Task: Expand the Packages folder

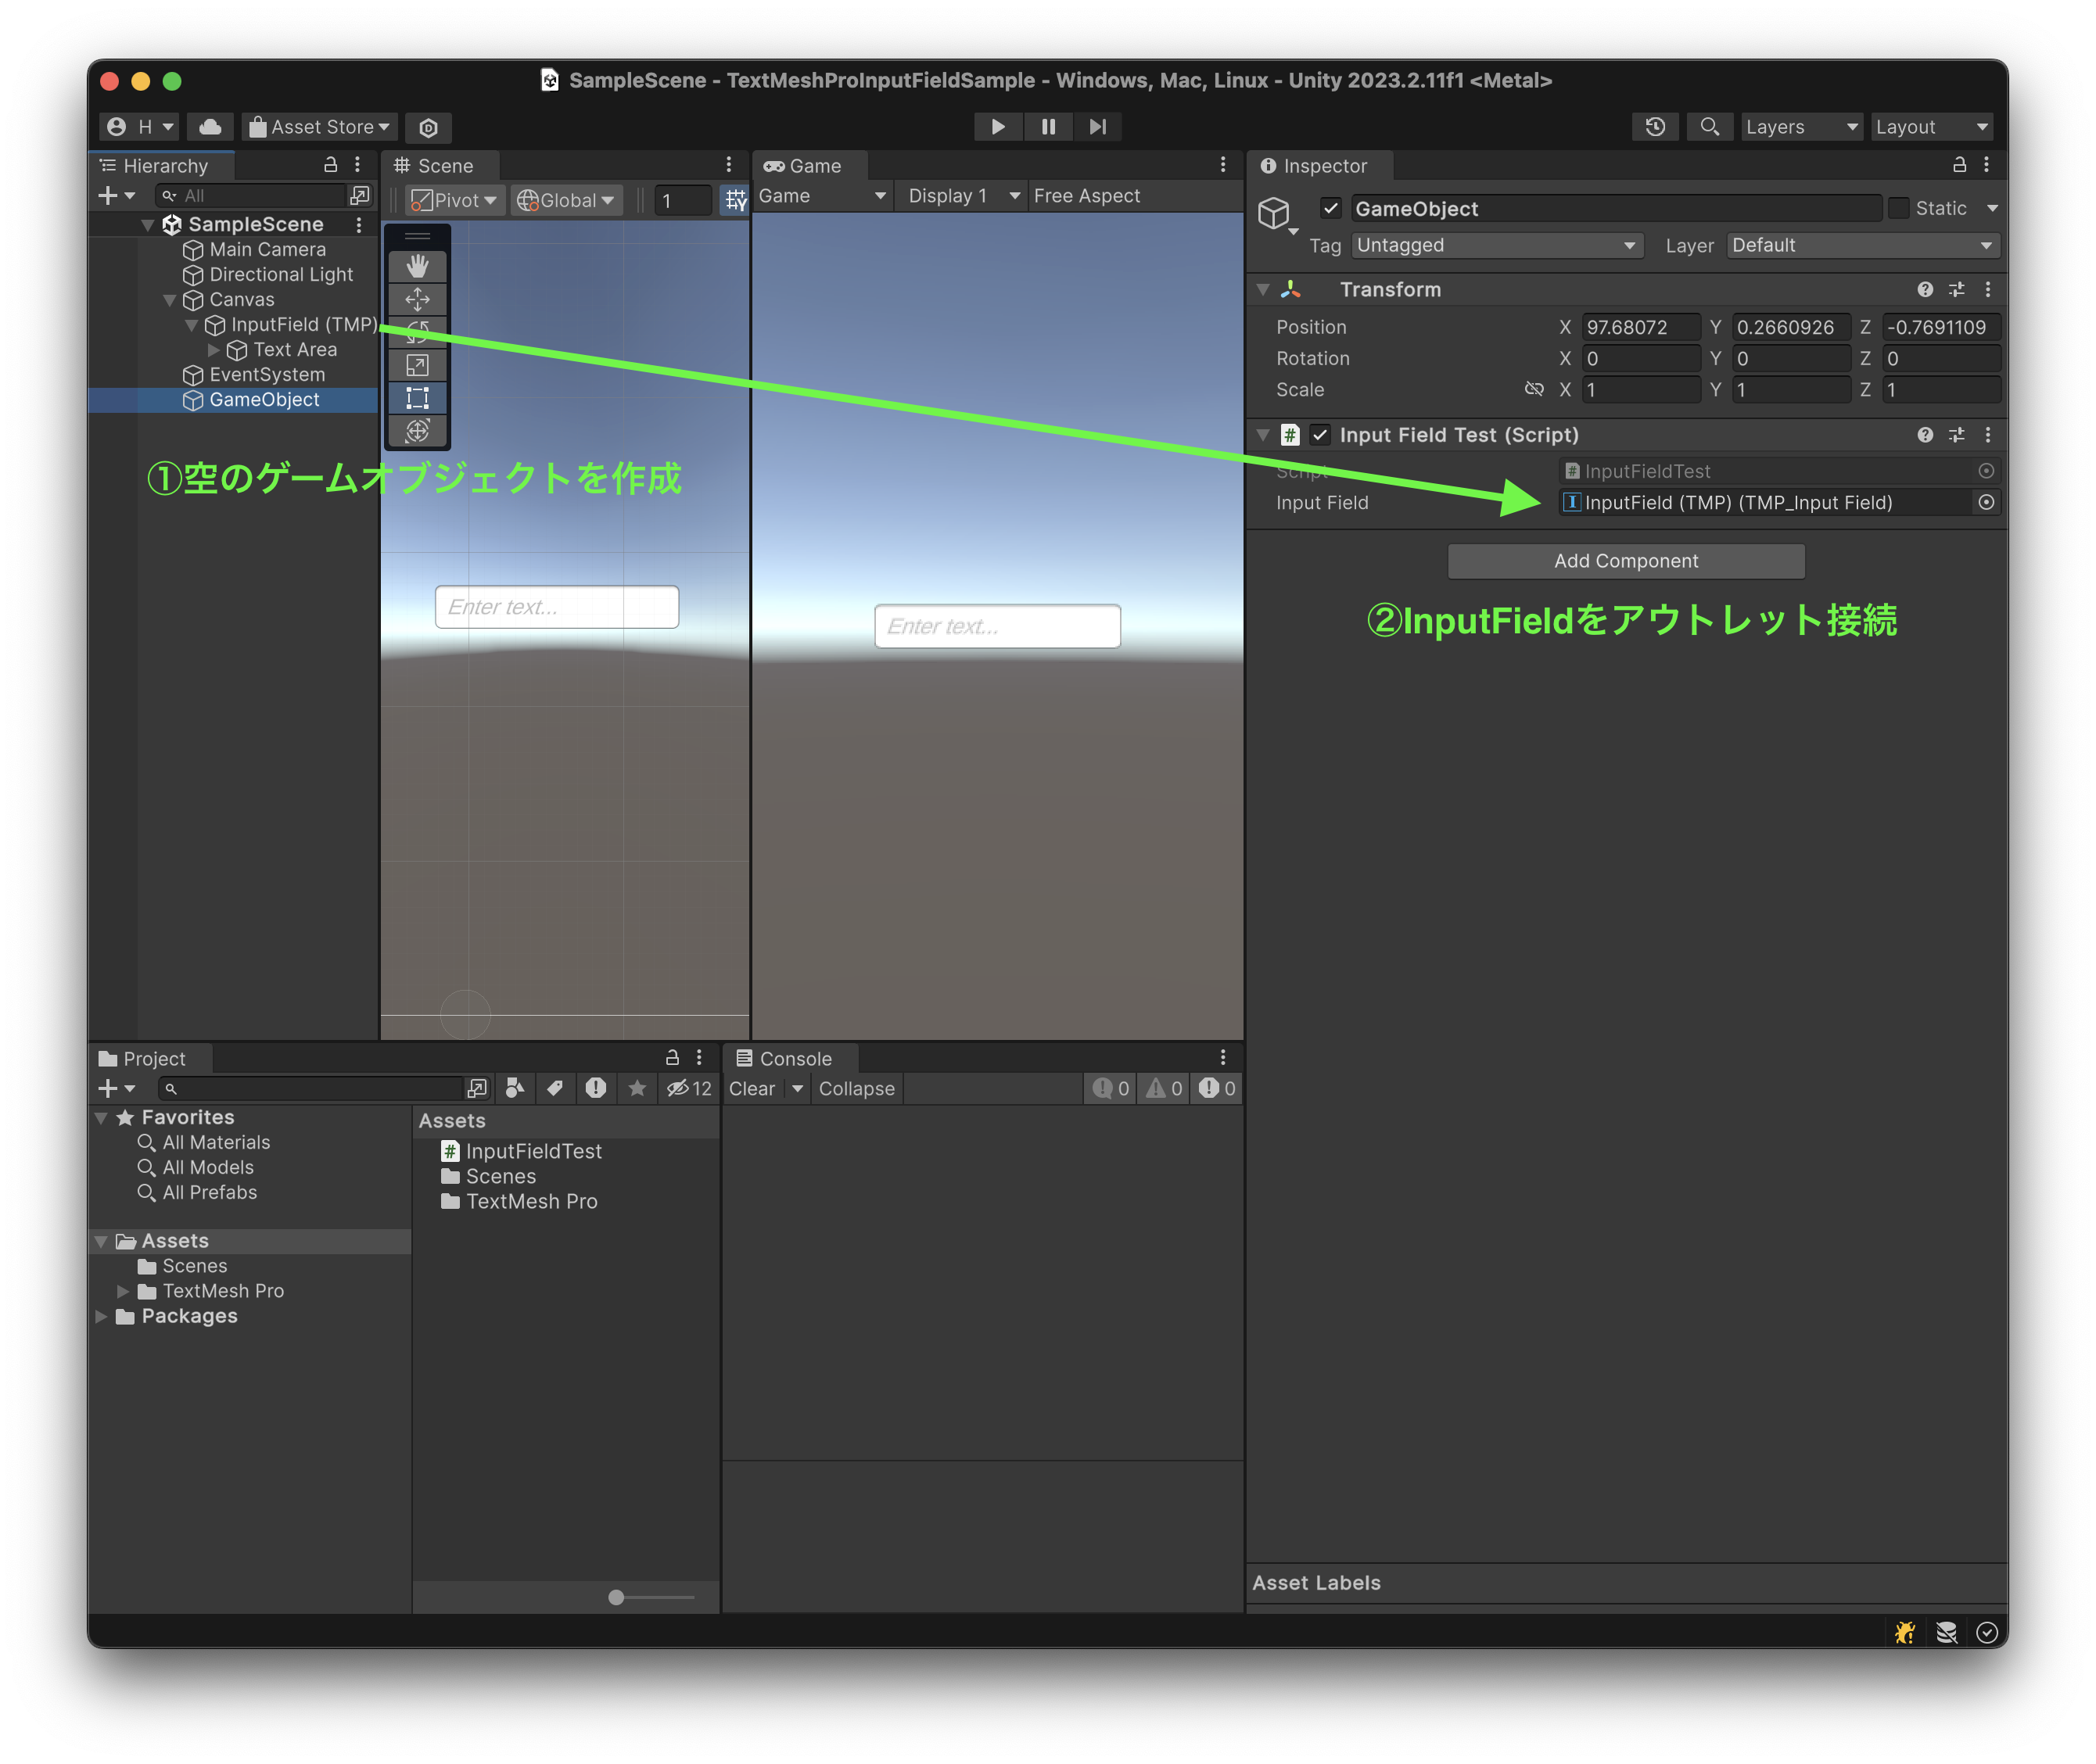Action: [101, 1316]
